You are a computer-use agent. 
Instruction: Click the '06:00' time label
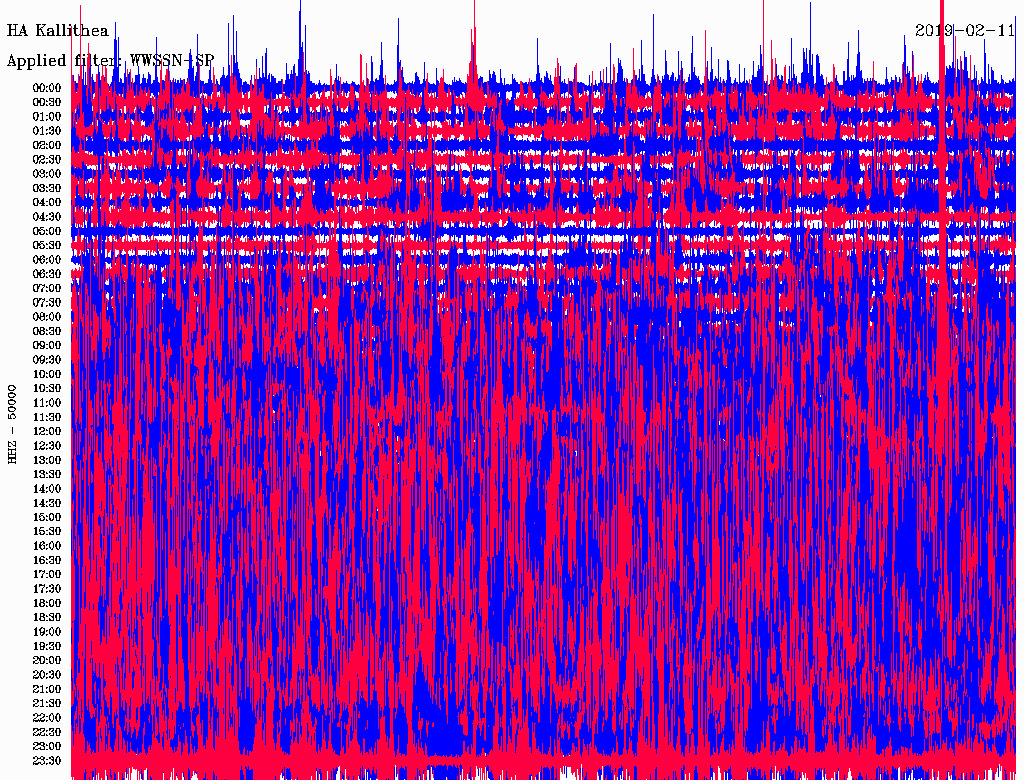[47, 260]
